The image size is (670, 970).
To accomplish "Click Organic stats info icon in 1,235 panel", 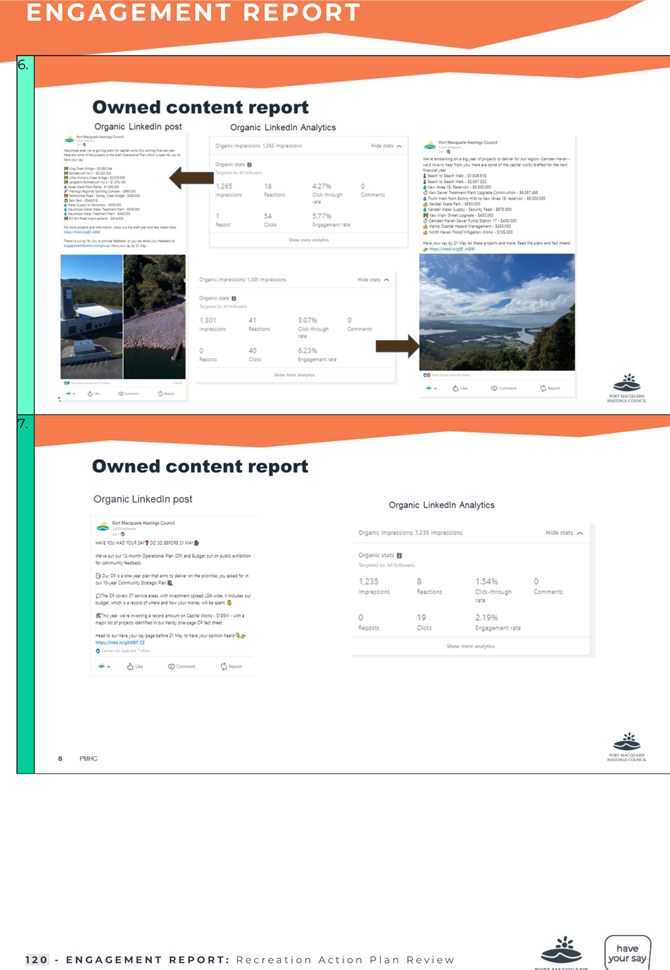I will point(399,556).
